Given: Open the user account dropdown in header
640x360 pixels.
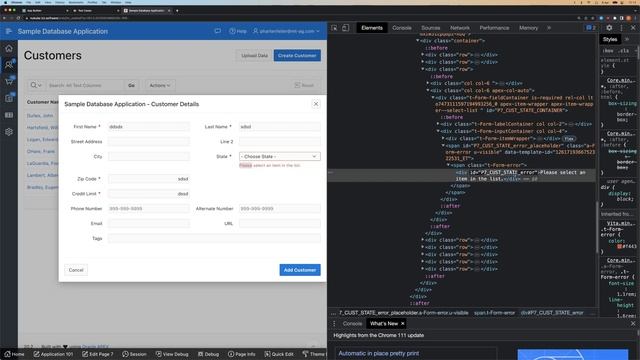Looking at the screenshot, I should (286, 31).
